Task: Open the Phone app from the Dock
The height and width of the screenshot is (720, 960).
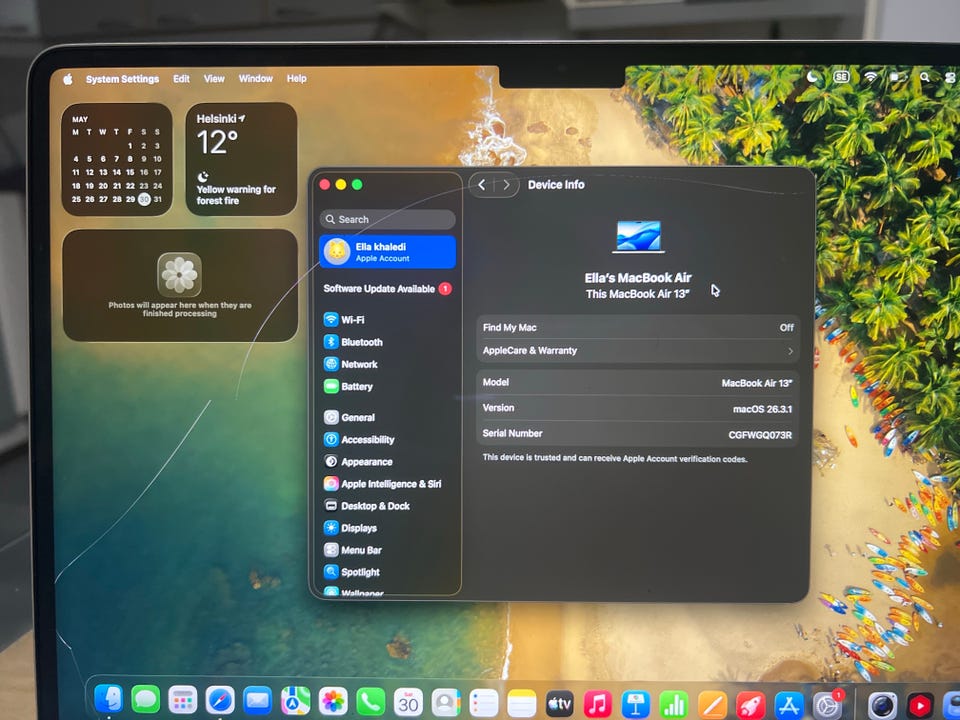Action: tap(370, 702)
